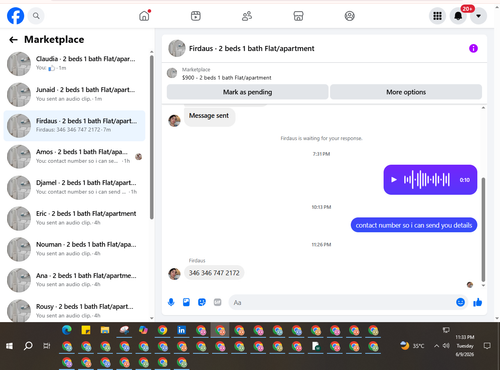Open the emoji picker smiley
The image size is (500, 370).
(x=460, y=302)
